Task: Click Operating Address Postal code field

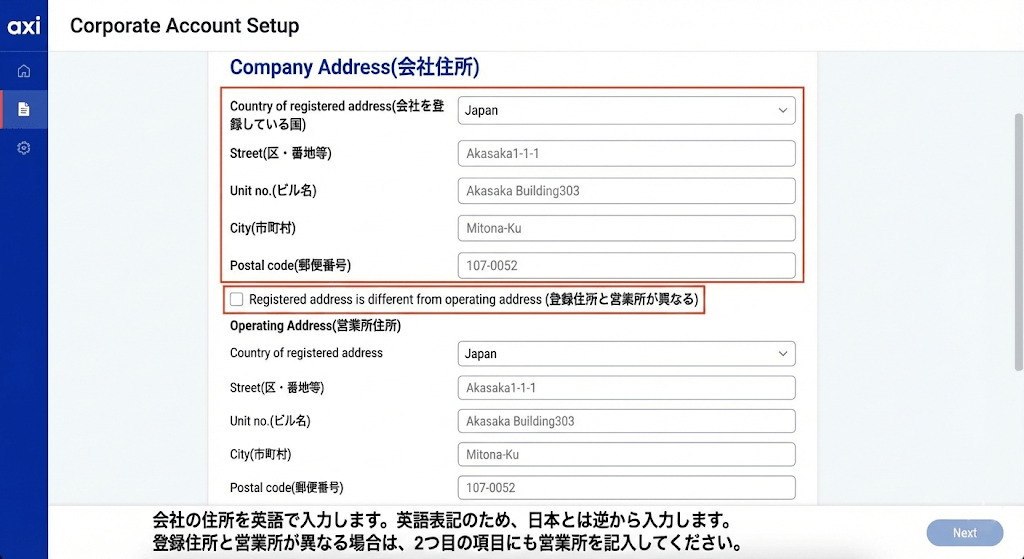Action: point(626,488)
